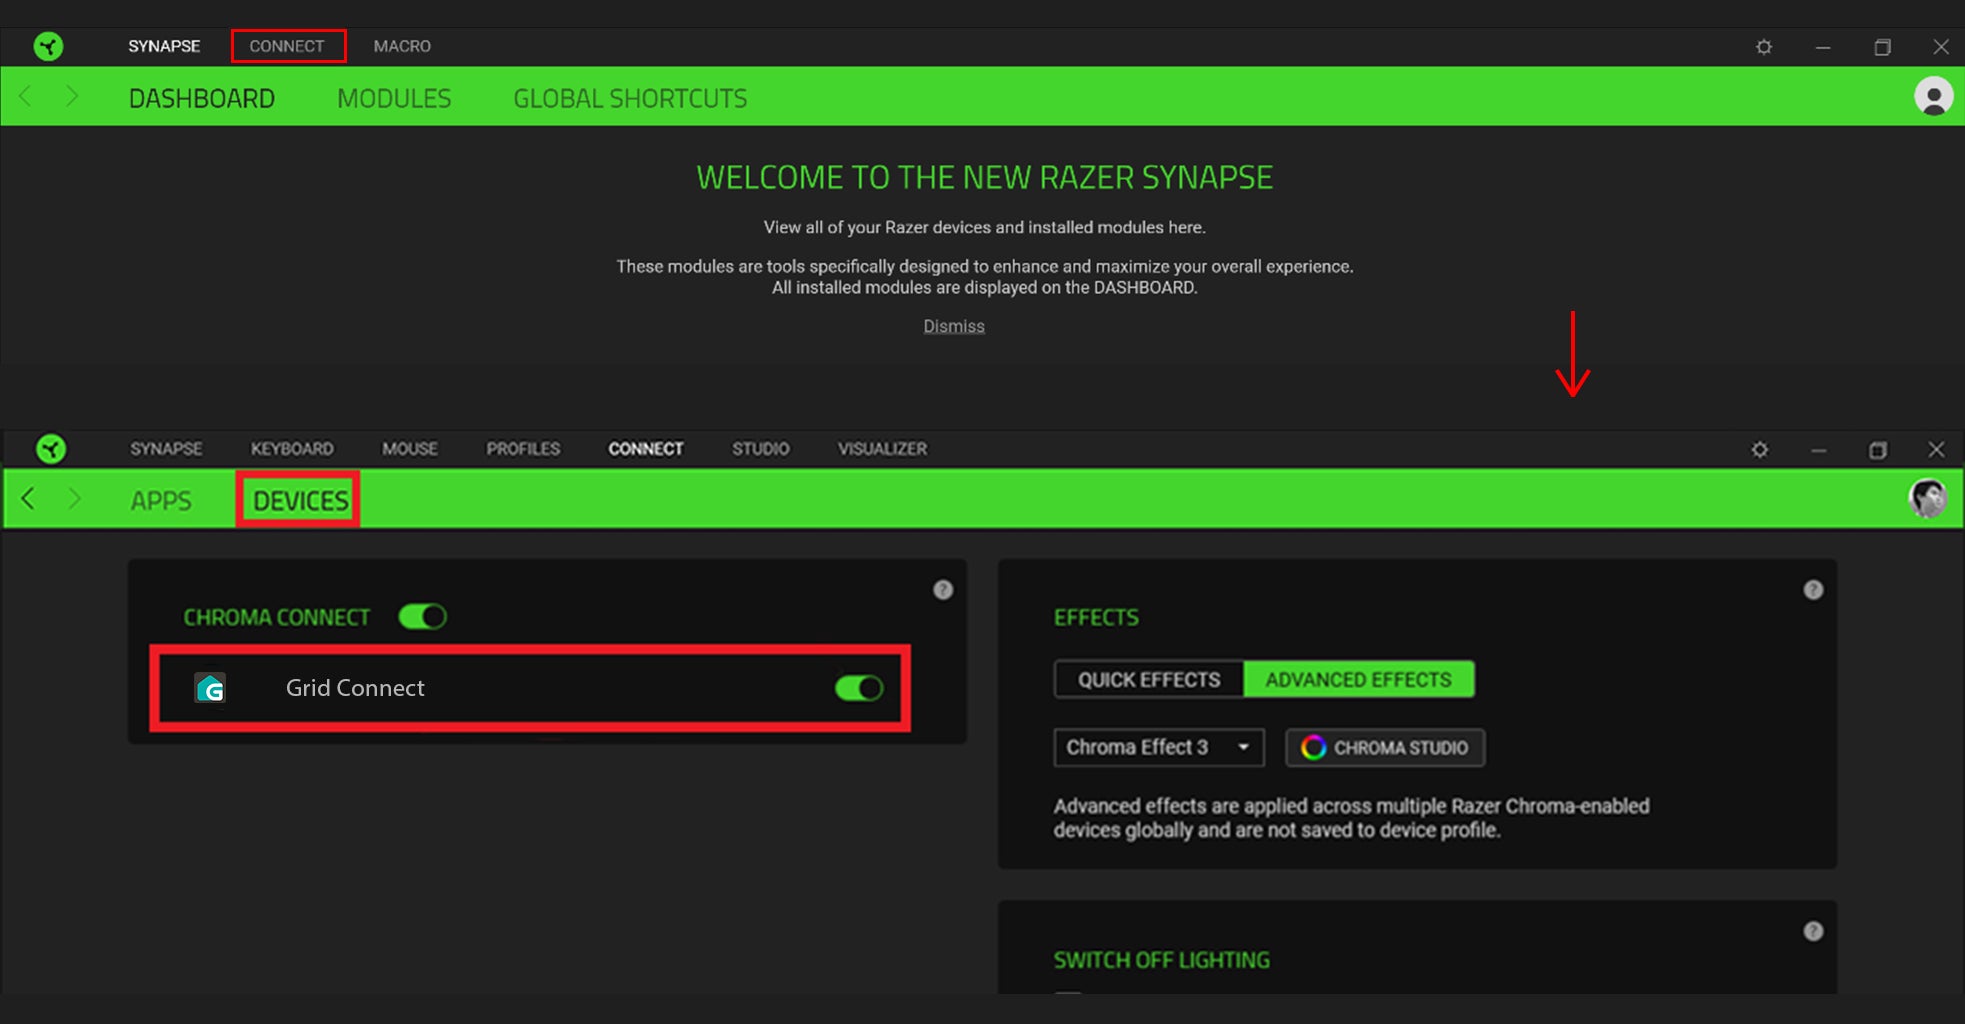The height and width of the screenshot is (1024, 1965).
Task: Toggle off the Grid Connect switch
Action: point(859,688)
